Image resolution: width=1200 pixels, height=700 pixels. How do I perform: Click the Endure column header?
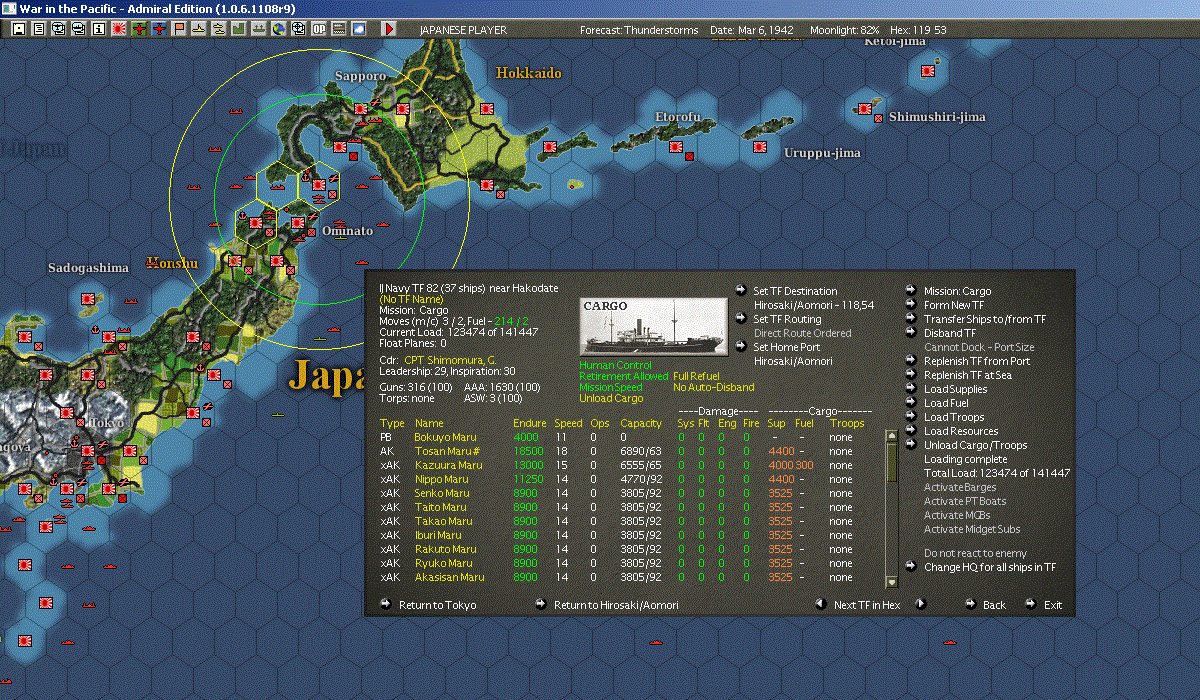[x=529, y=423]
